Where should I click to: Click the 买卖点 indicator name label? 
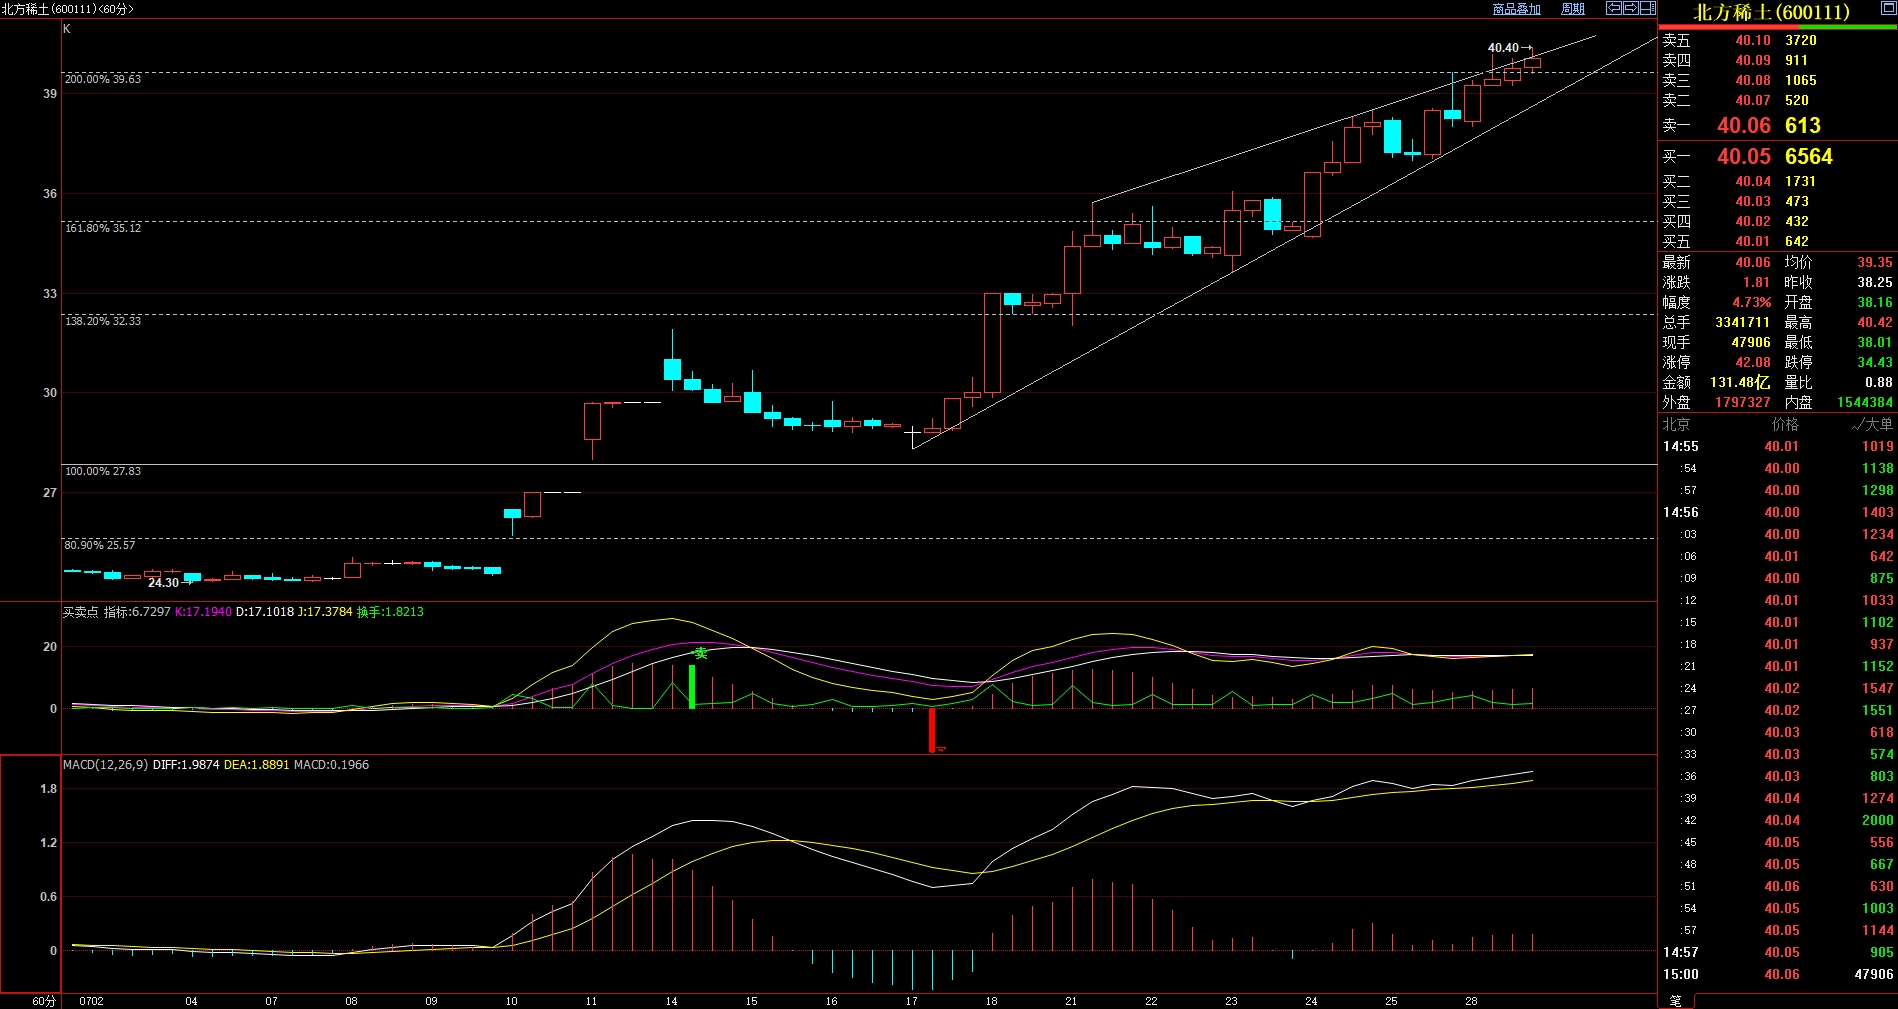[x=80, y=612]
